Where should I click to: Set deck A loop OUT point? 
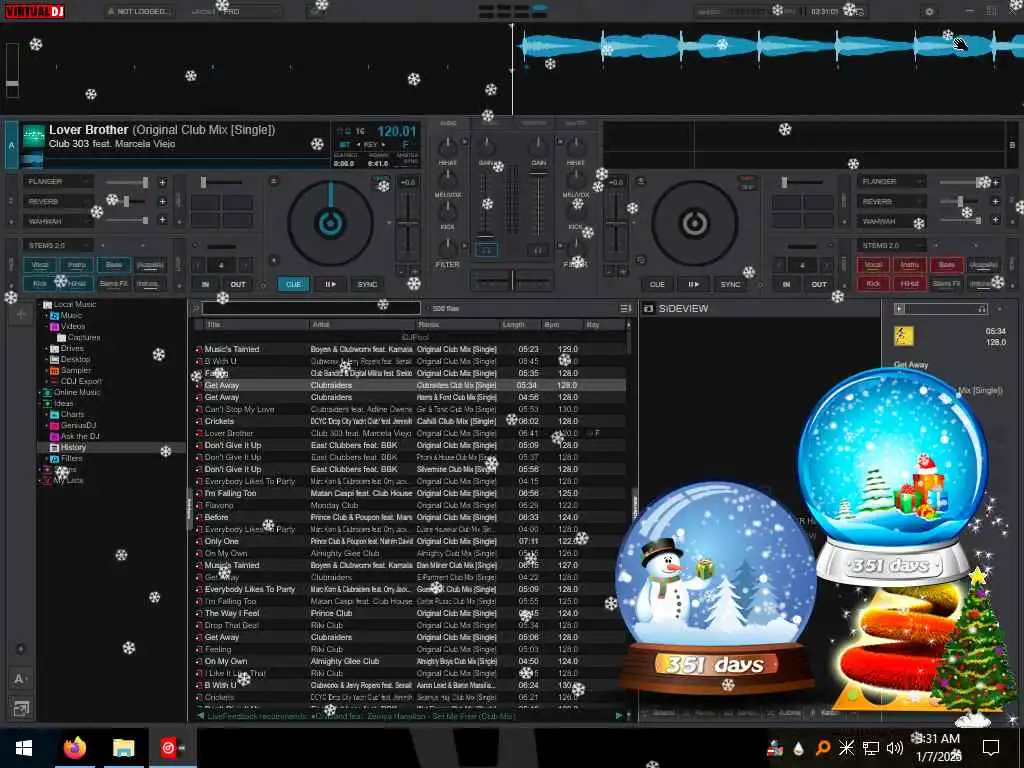coord(238,284)
